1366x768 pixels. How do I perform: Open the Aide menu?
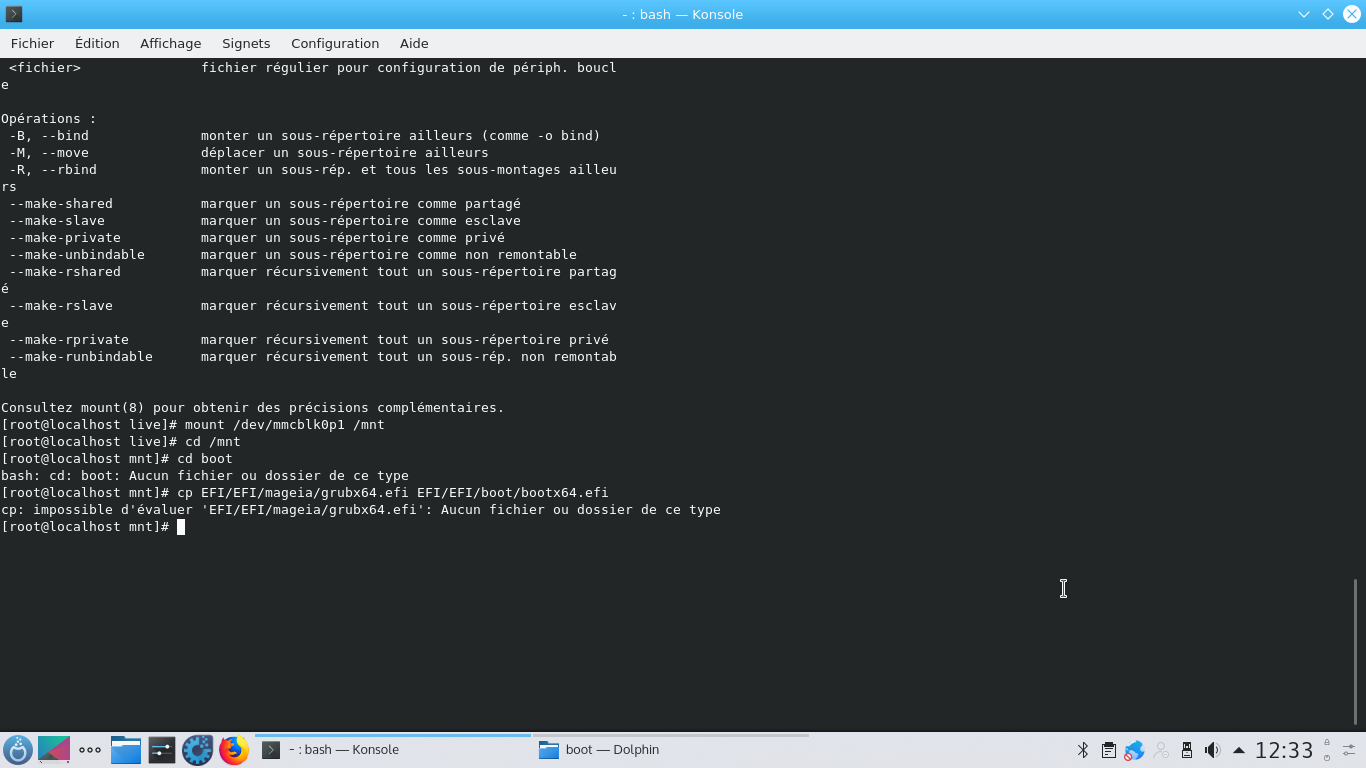[414, 43]
